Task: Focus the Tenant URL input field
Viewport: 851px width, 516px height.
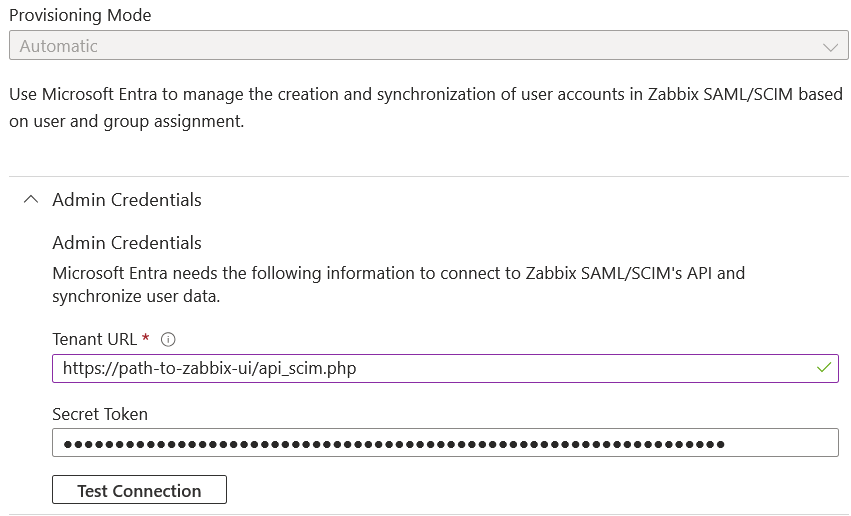Action: (x=445, y=368)
